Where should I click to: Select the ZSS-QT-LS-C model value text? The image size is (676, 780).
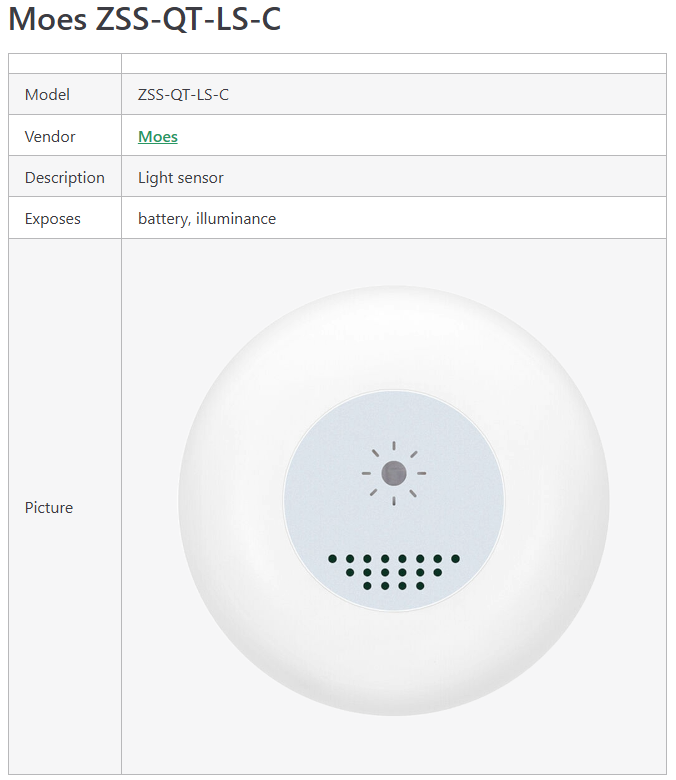(183, 95)
